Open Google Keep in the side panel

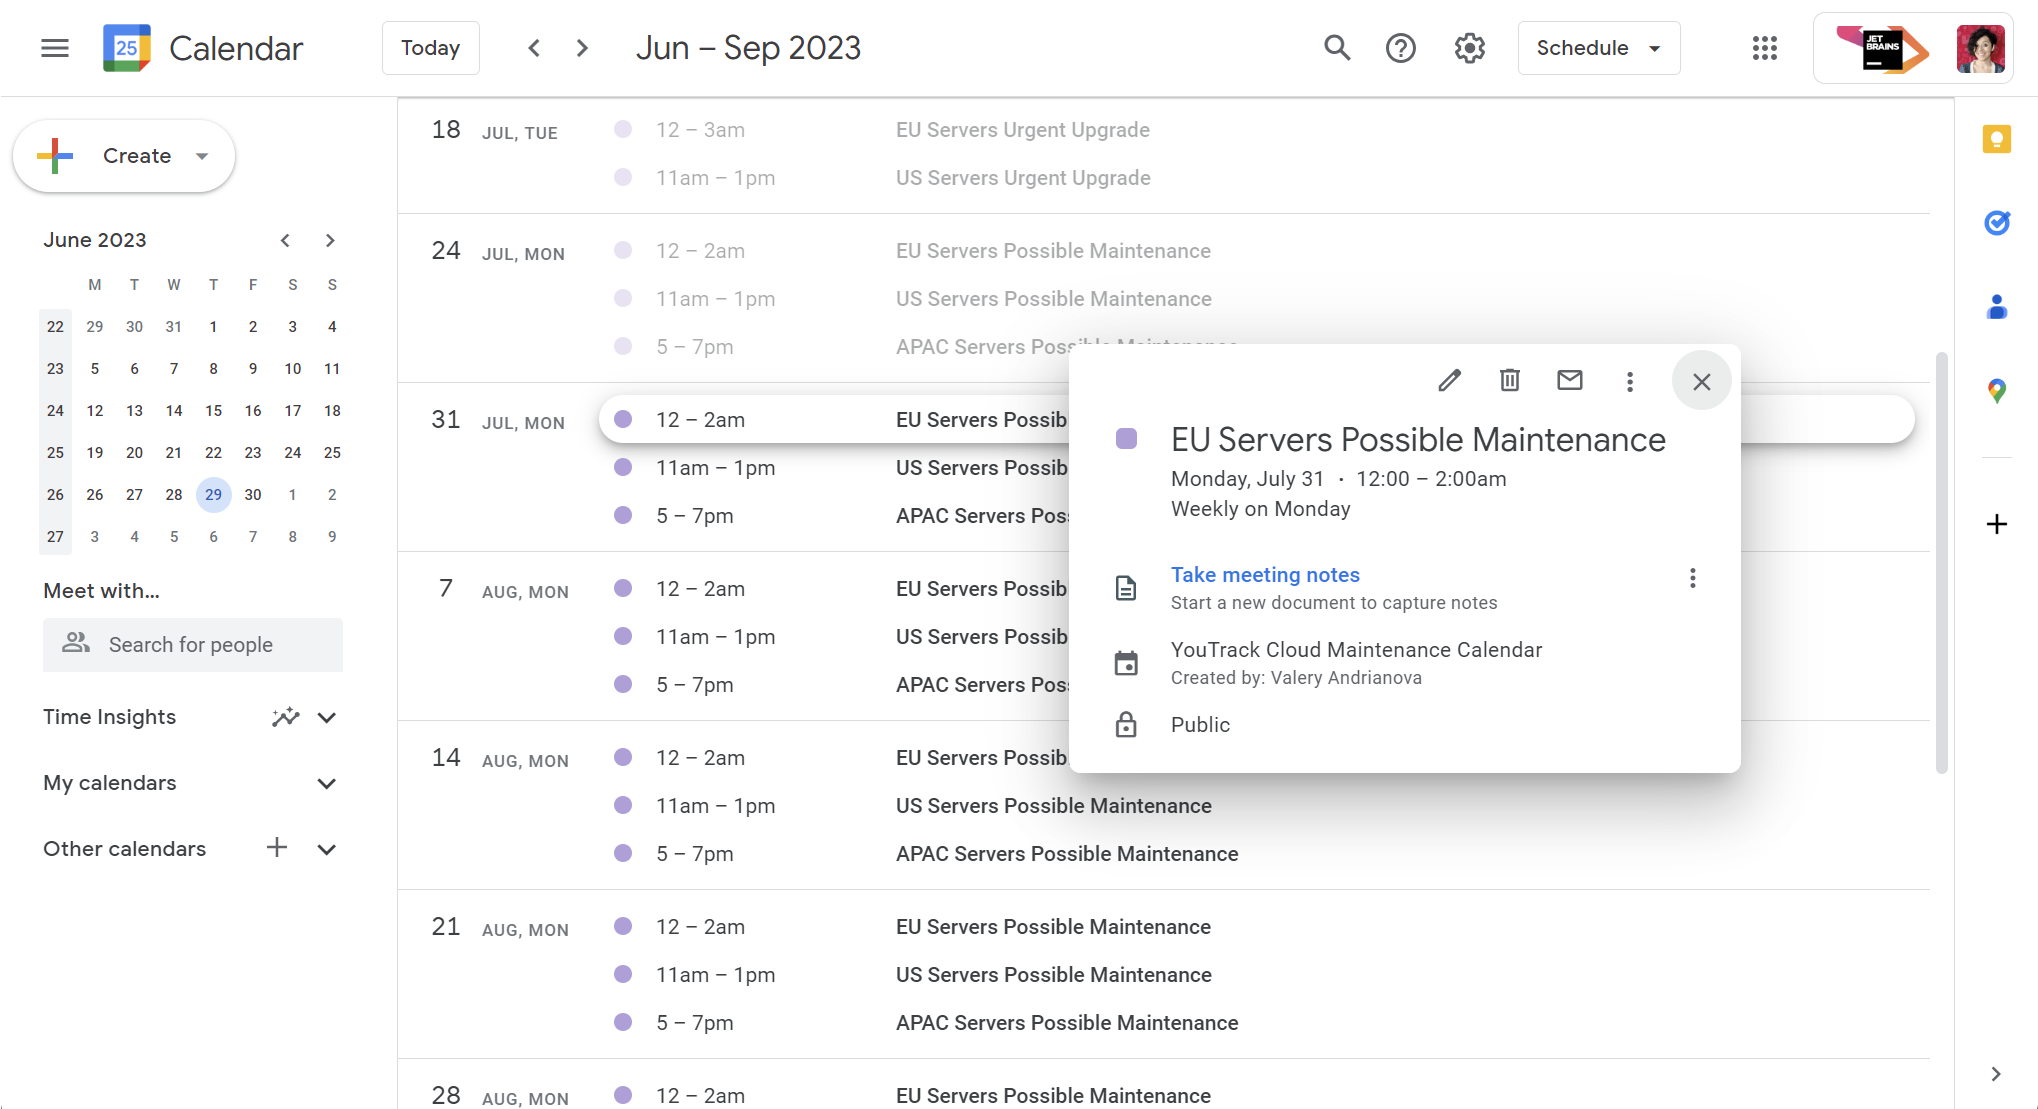(x=1996, y=139)
